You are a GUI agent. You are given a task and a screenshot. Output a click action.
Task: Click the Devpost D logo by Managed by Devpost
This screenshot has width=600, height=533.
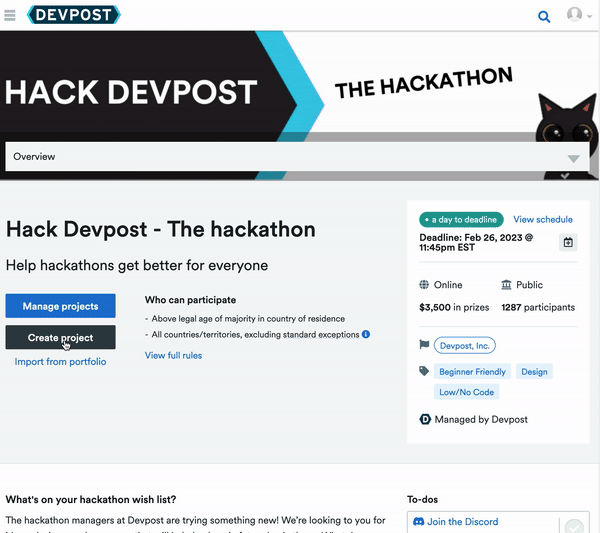(425, 419)
